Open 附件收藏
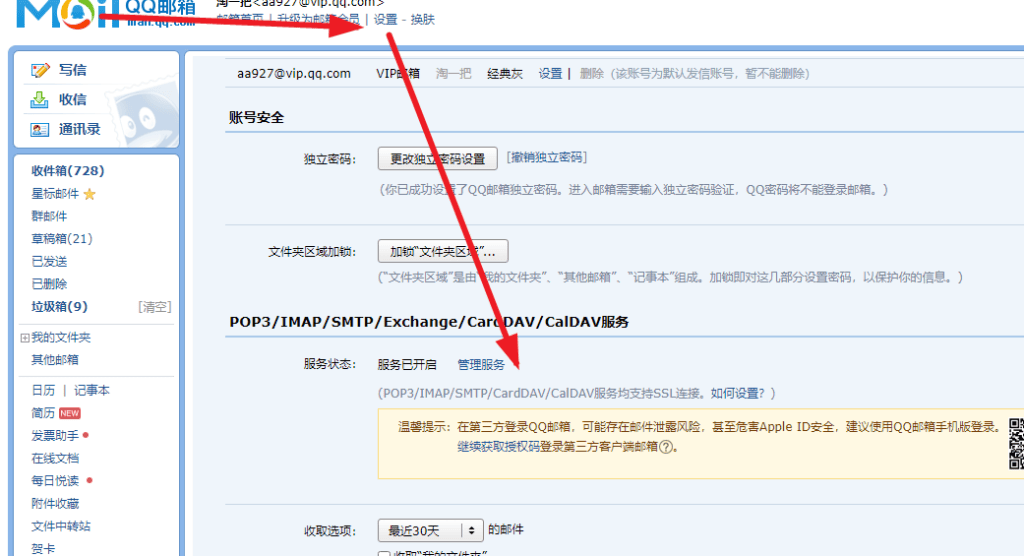1024x556 pixels. point(55,503)
